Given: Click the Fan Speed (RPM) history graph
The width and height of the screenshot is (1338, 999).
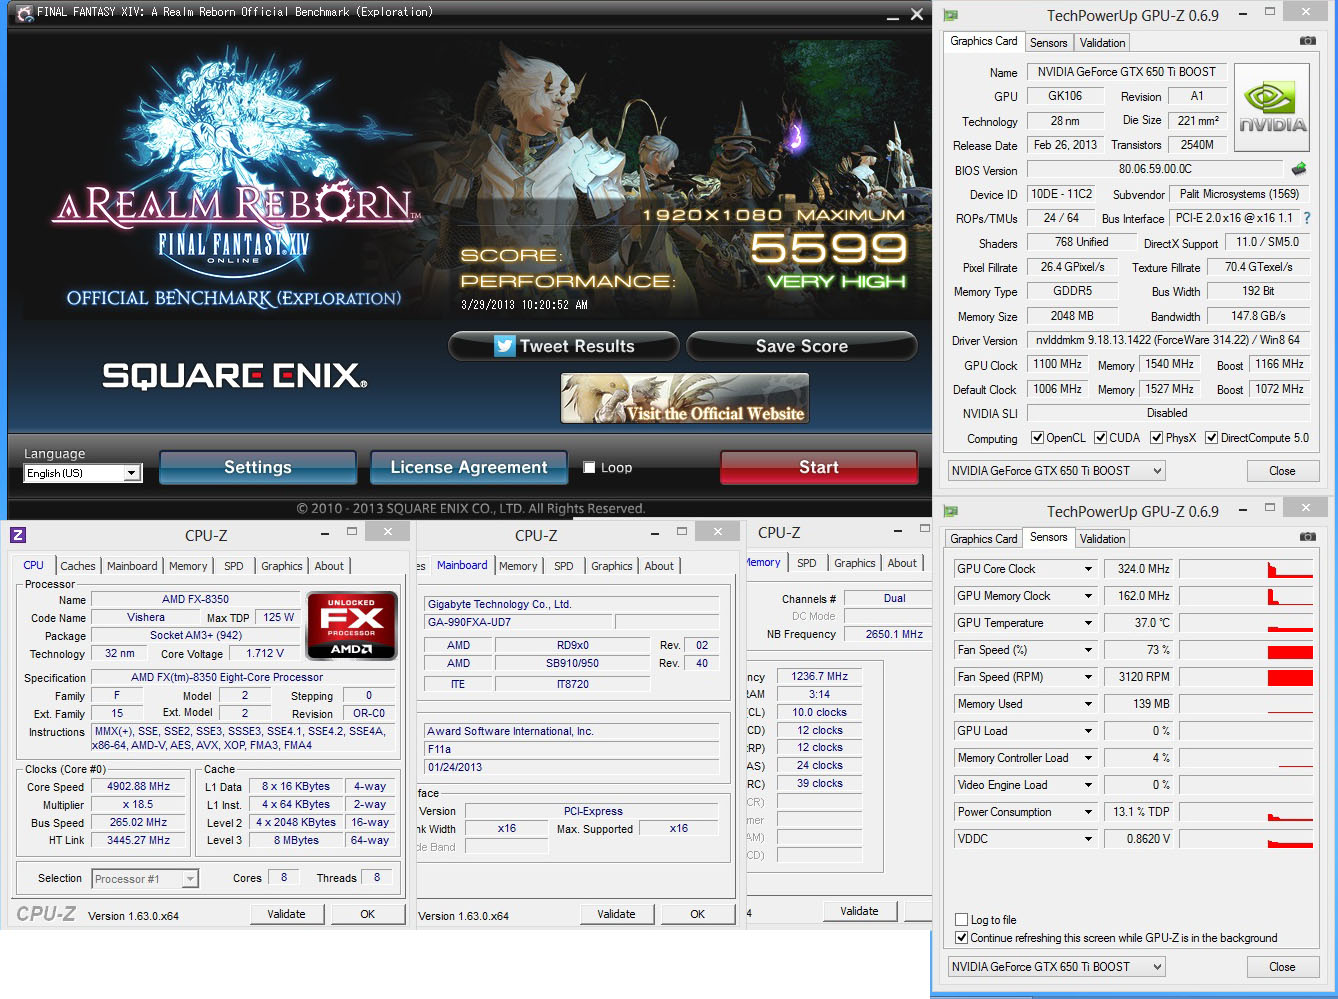Looking at the screenshot, I should click(1246, 677).
